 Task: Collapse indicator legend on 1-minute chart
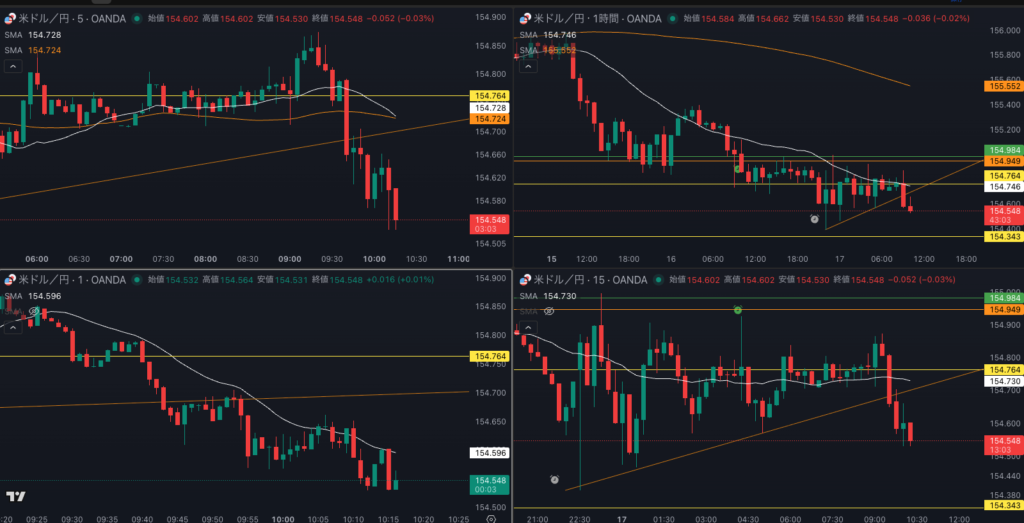(13, 327)
